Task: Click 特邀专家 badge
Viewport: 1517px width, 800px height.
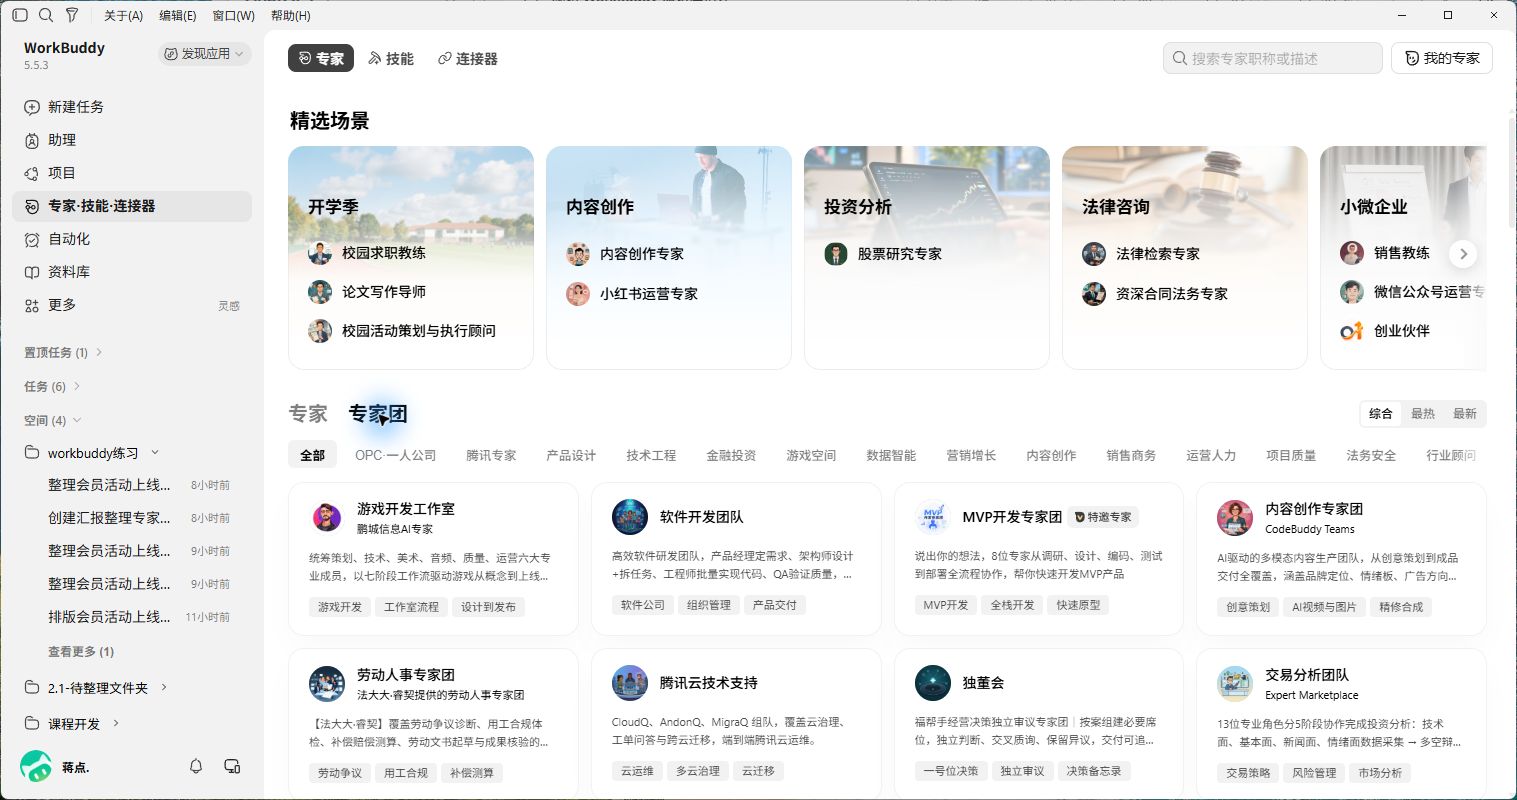Action: (1103, 517)
